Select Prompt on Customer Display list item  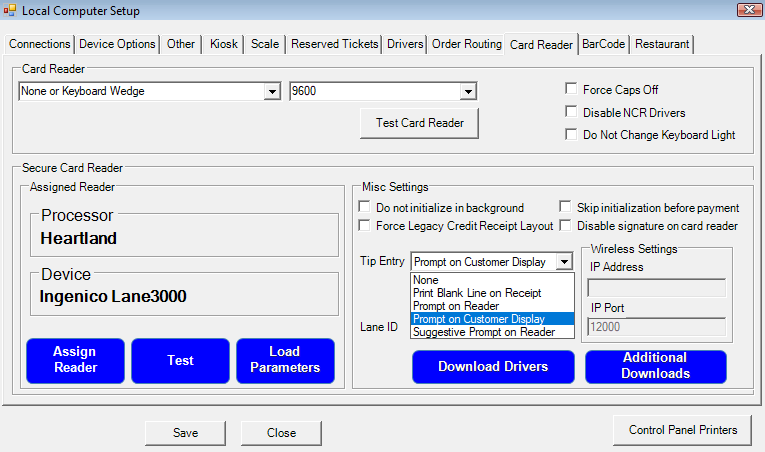492,319
